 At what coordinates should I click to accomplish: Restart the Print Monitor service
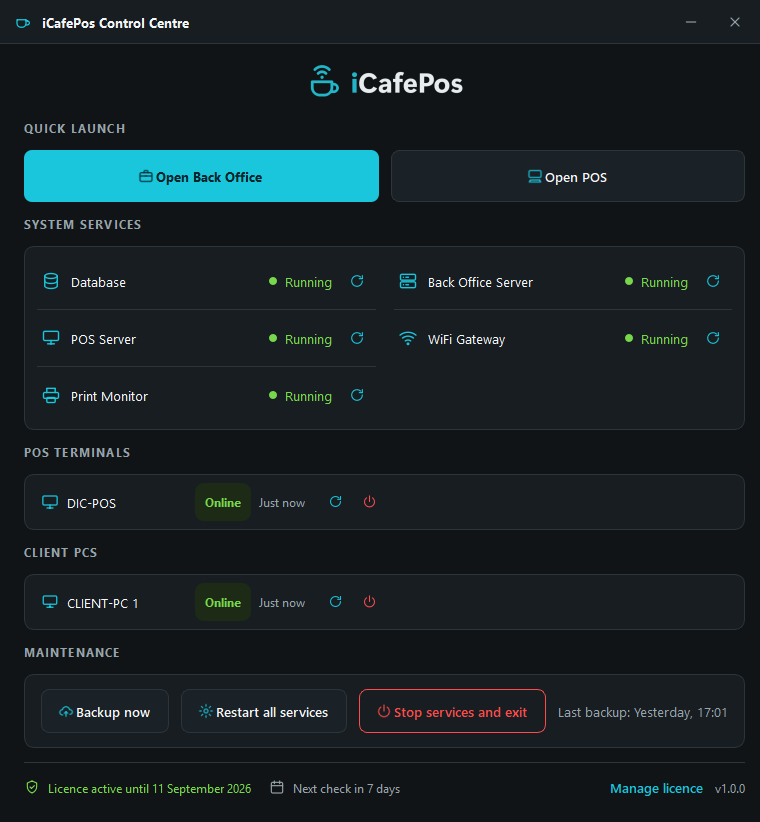click(357, 396)
